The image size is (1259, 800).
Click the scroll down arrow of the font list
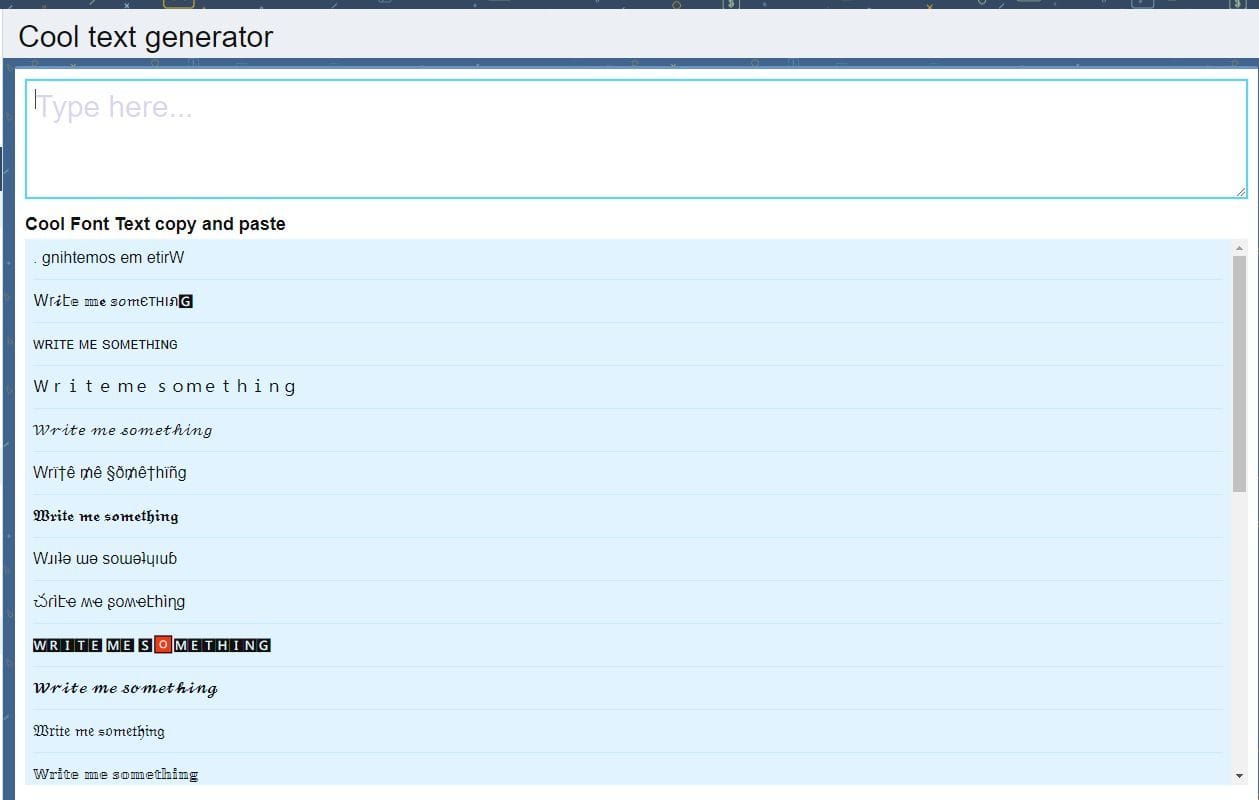1240,775
